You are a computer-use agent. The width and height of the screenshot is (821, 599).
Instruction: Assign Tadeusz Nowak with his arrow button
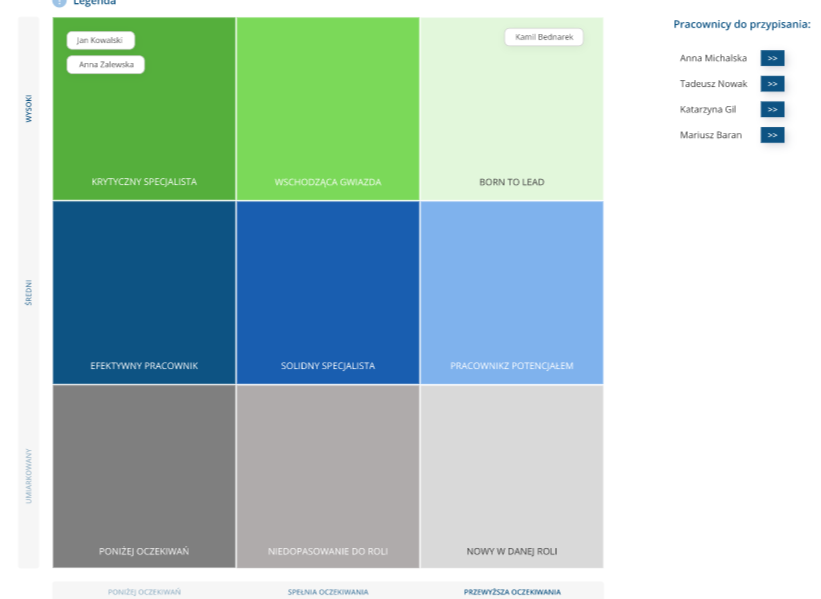tap(772, 84)
